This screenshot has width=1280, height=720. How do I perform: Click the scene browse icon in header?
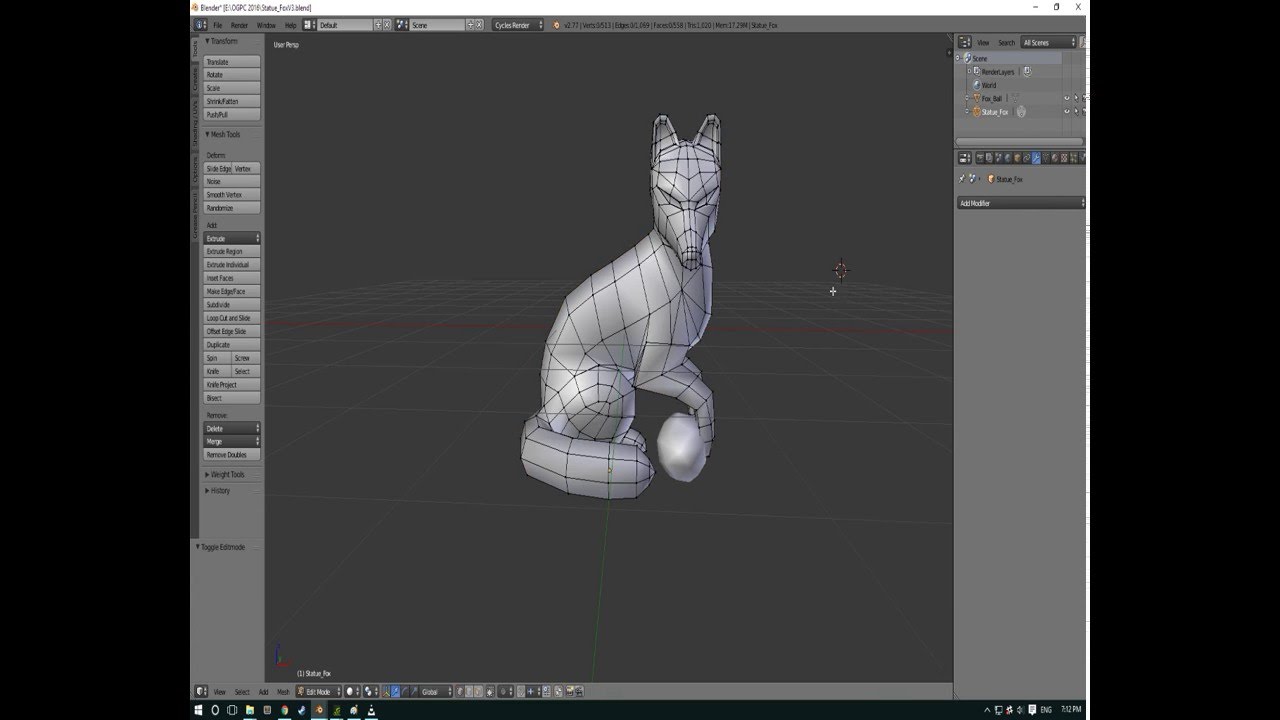pyautogui.click(x=402, y=25)
